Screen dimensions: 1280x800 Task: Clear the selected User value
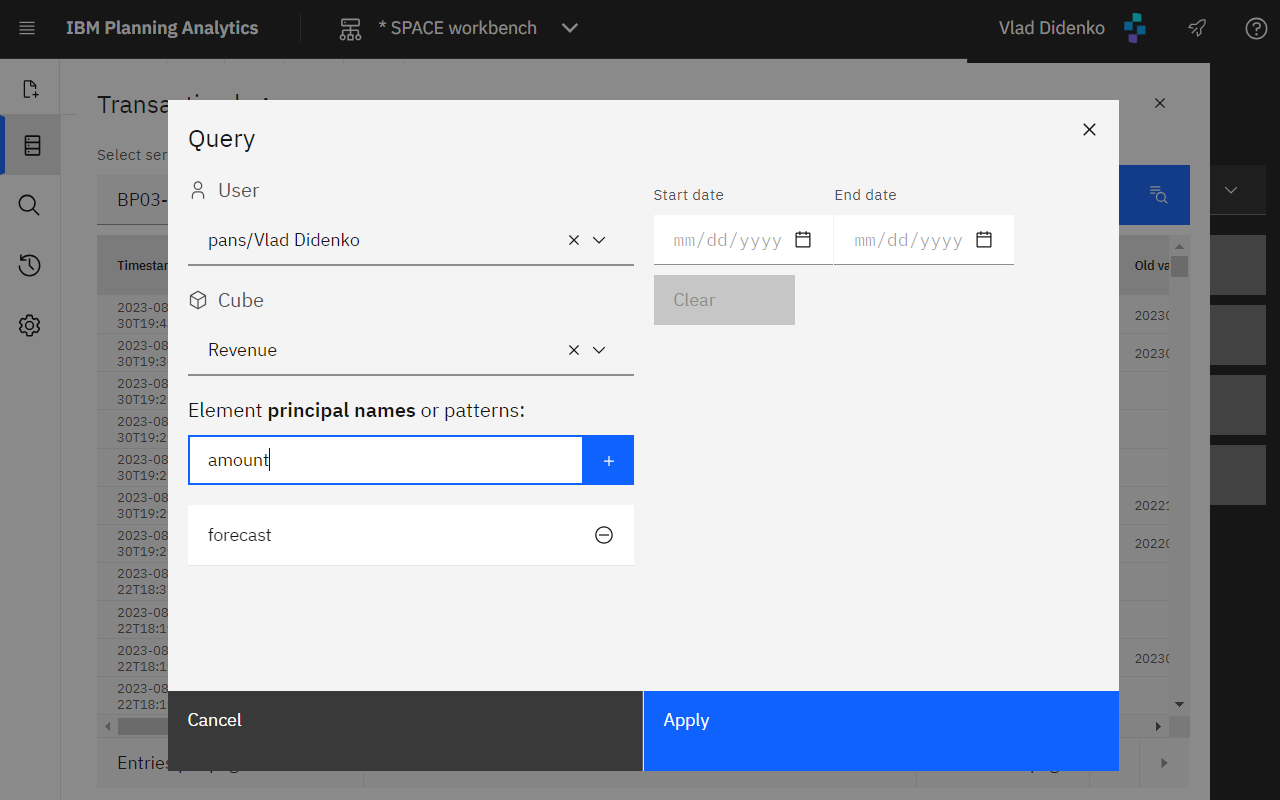(574, 240)
